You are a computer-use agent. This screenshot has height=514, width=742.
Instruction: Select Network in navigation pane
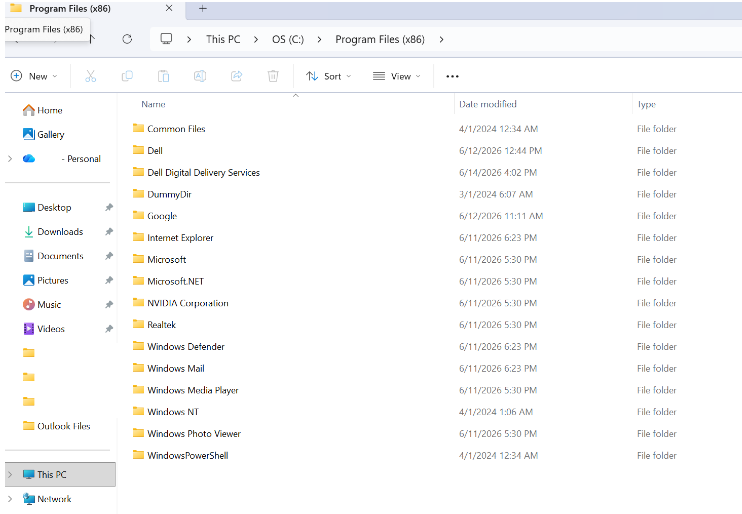click(47, 499)
